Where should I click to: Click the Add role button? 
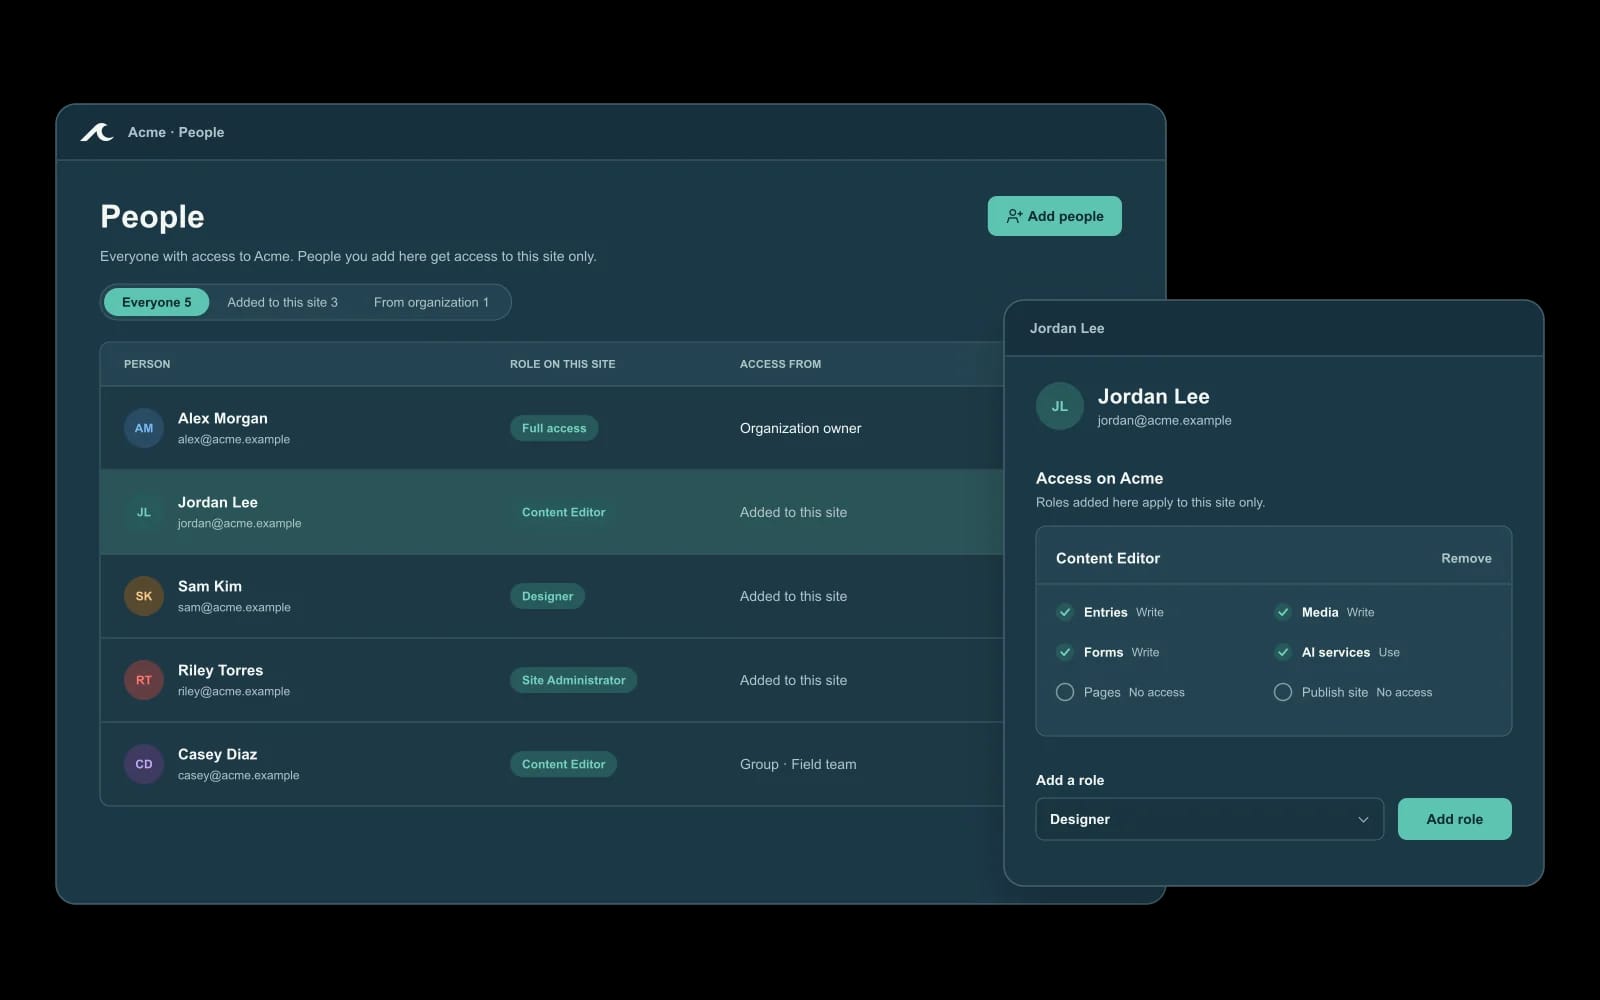(x=1455, y=819)
